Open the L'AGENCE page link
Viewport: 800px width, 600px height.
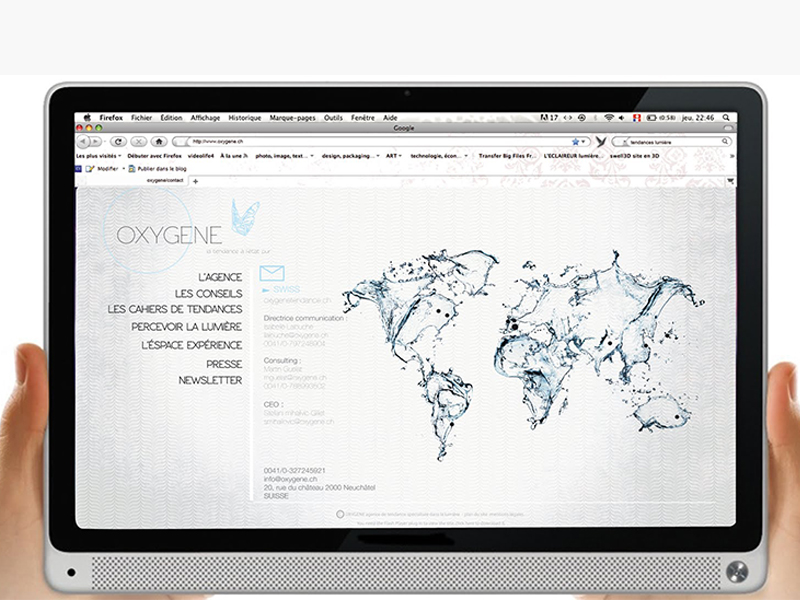(220, 276)
